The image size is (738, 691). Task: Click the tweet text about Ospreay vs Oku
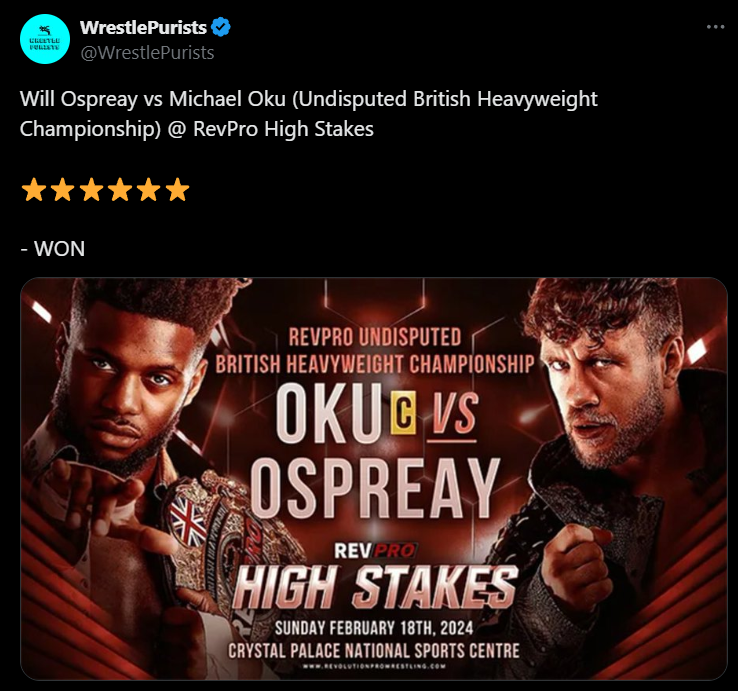(x=308, y=114)
